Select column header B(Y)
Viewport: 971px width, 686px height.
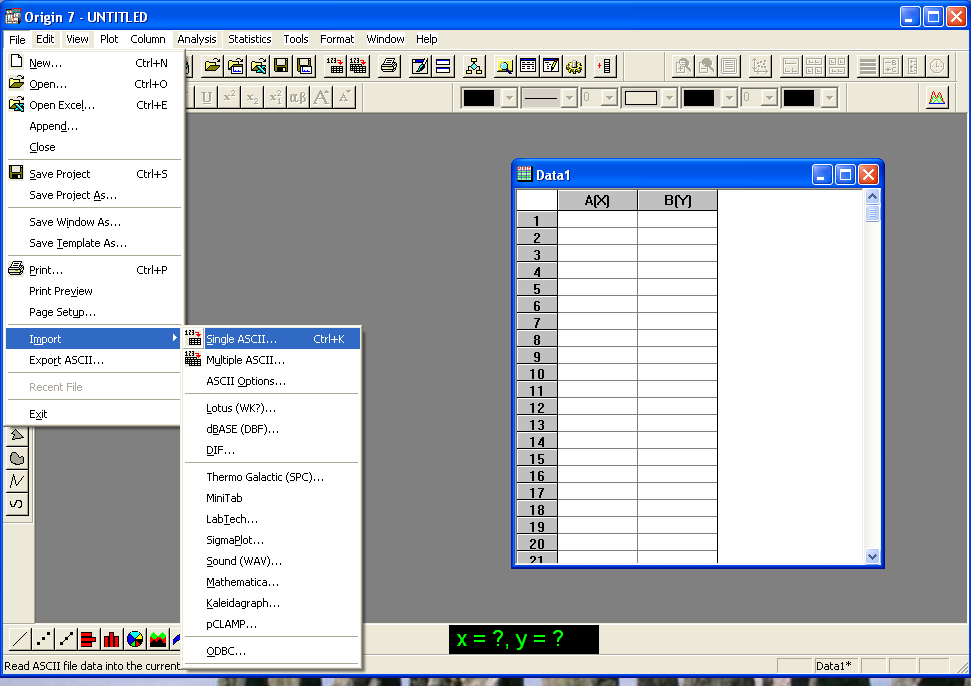pos(677,201)
